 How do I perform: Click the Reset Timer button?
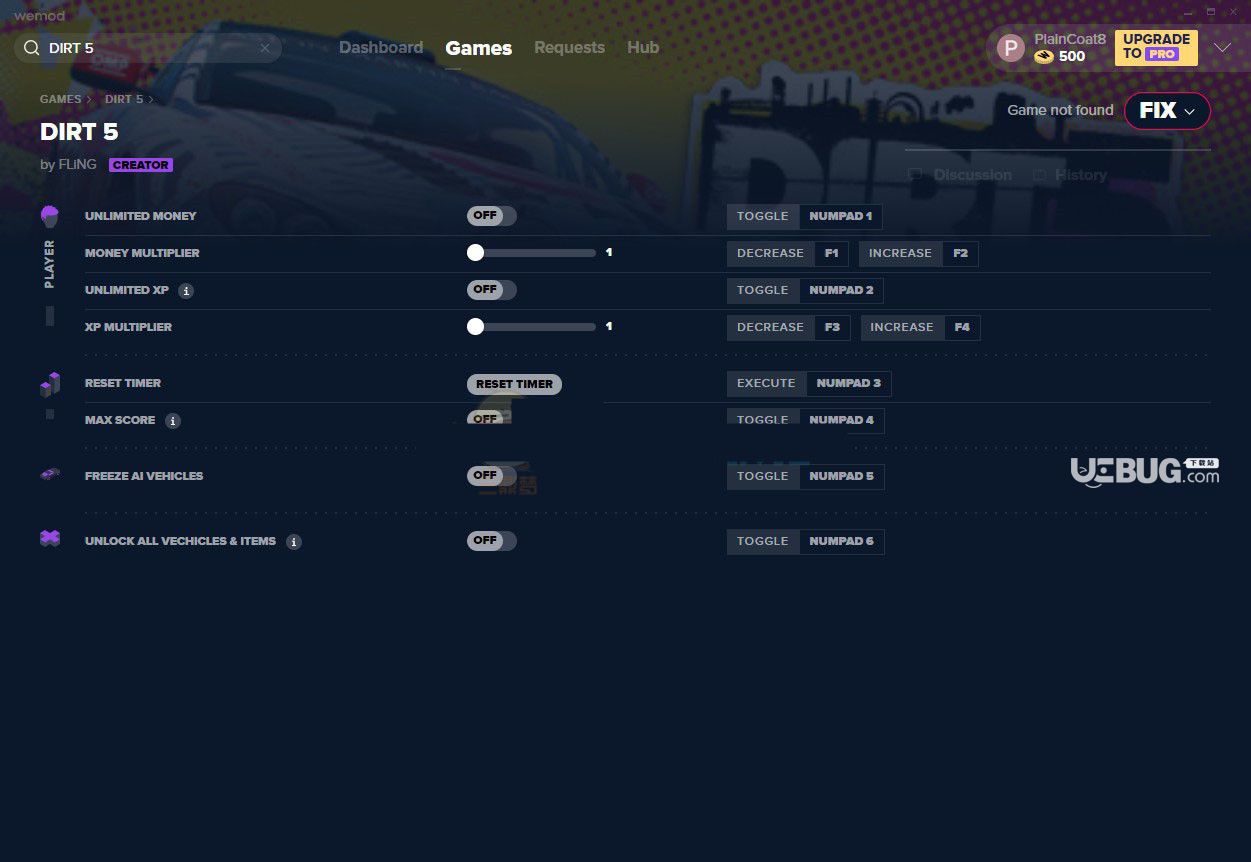(x=514, y=384)
